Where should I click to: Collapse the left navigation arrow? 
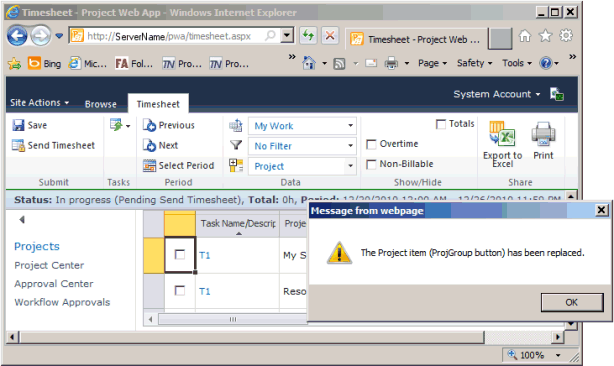[x=22, y=220]
